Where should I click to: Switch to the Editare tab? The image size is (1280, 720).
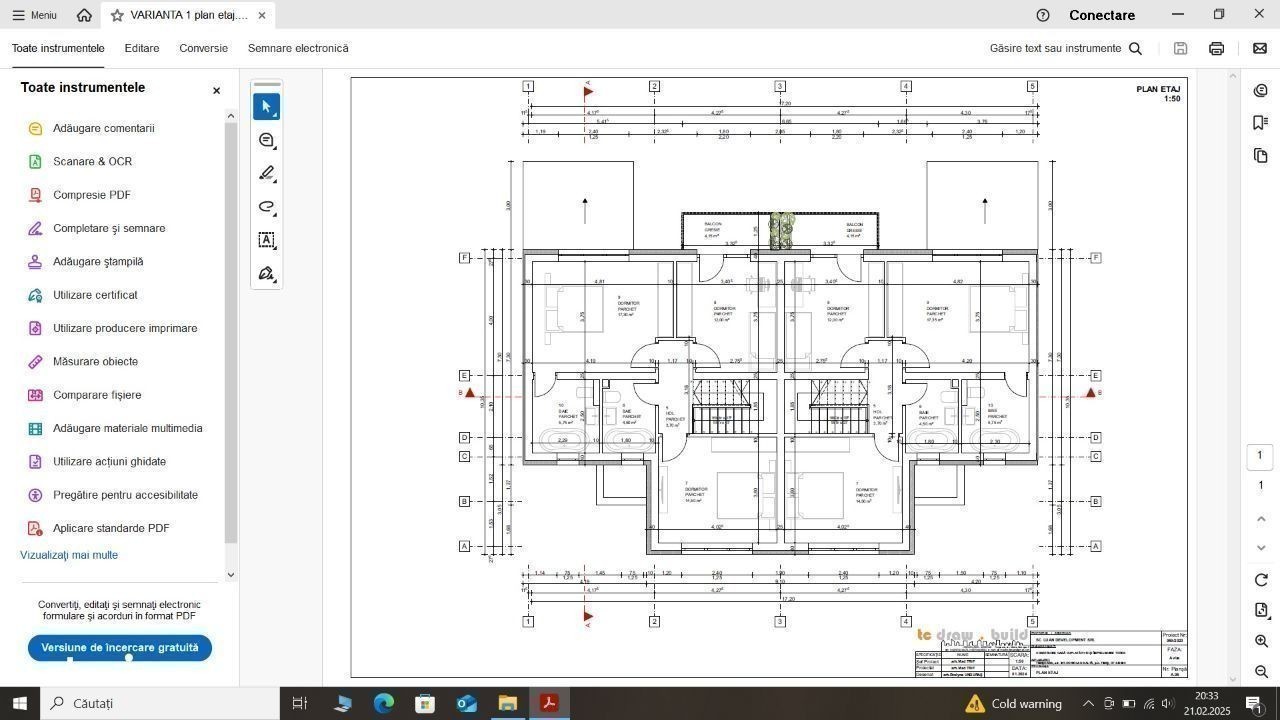(x=142, y=48)
